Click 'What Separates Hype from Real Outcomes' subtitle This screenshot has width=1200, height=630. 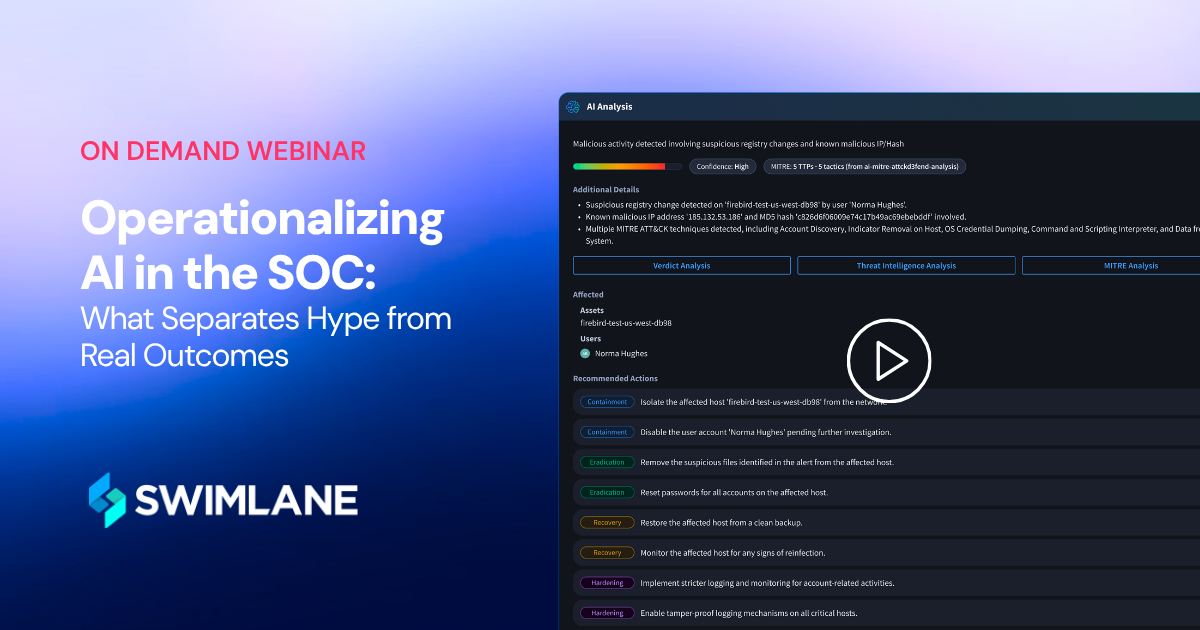pyautogui.click(x=266, y=338)
